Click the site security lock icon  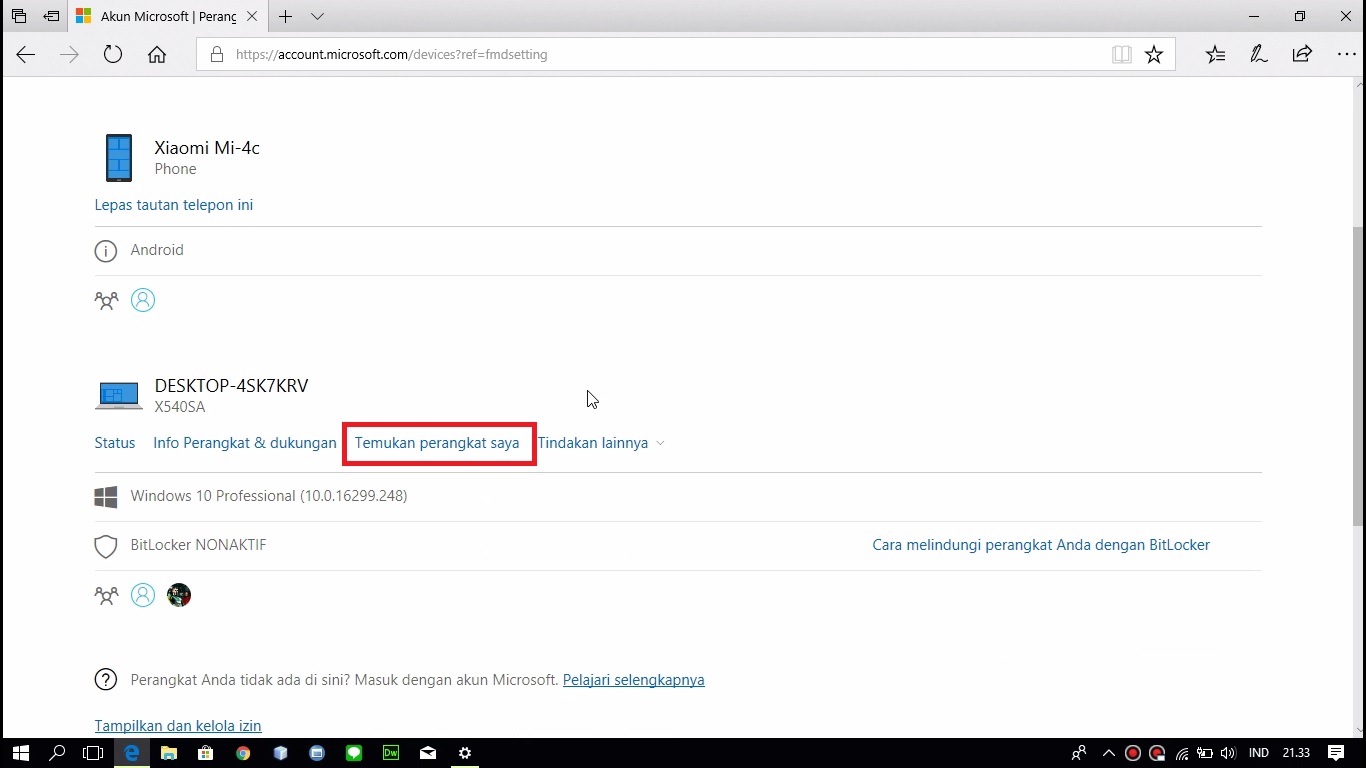pos(216,55)
